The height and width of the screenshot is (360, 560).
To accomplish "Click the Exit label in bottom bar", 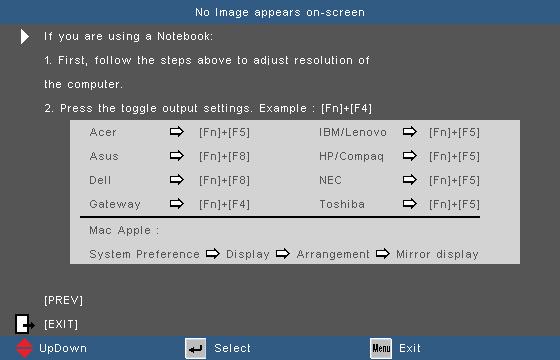I will 410,348.
